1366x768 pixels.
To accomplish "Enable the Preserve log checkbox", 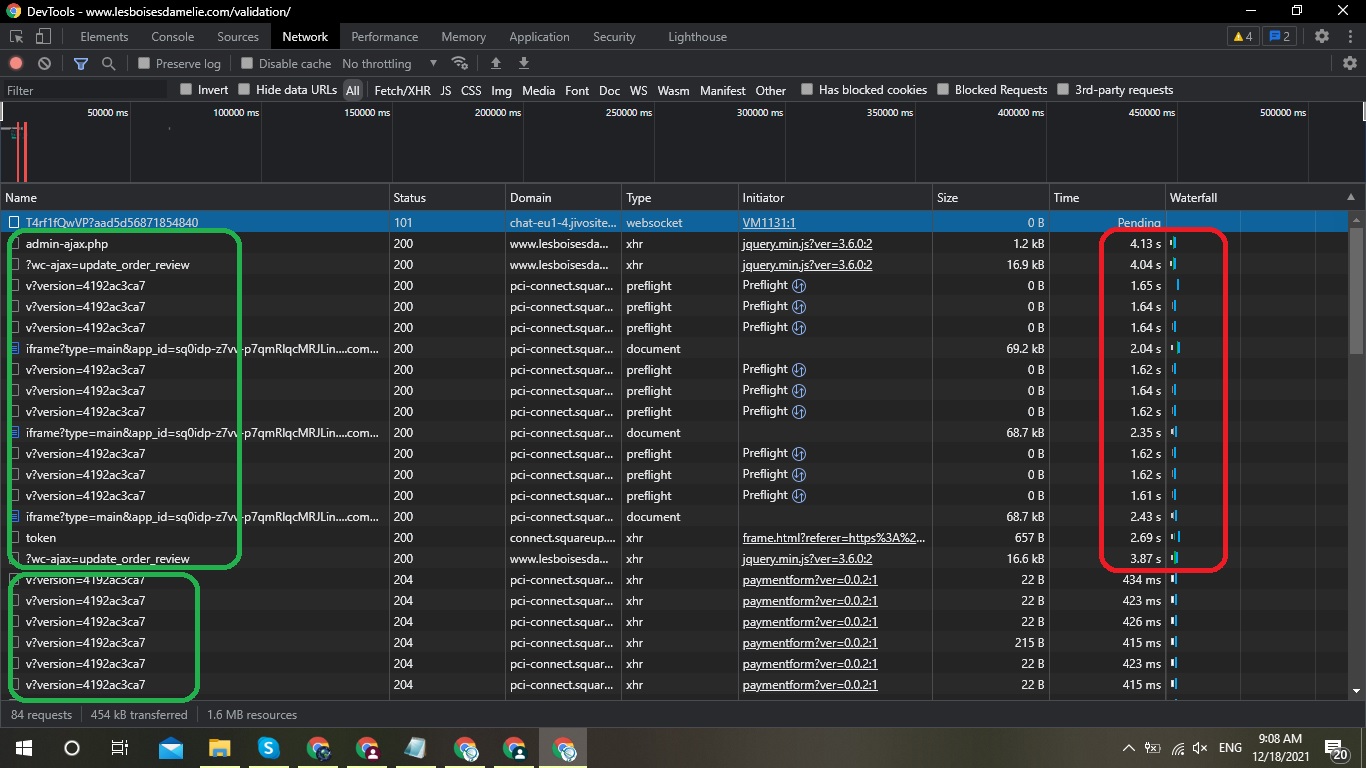I will tap(144, 63).
